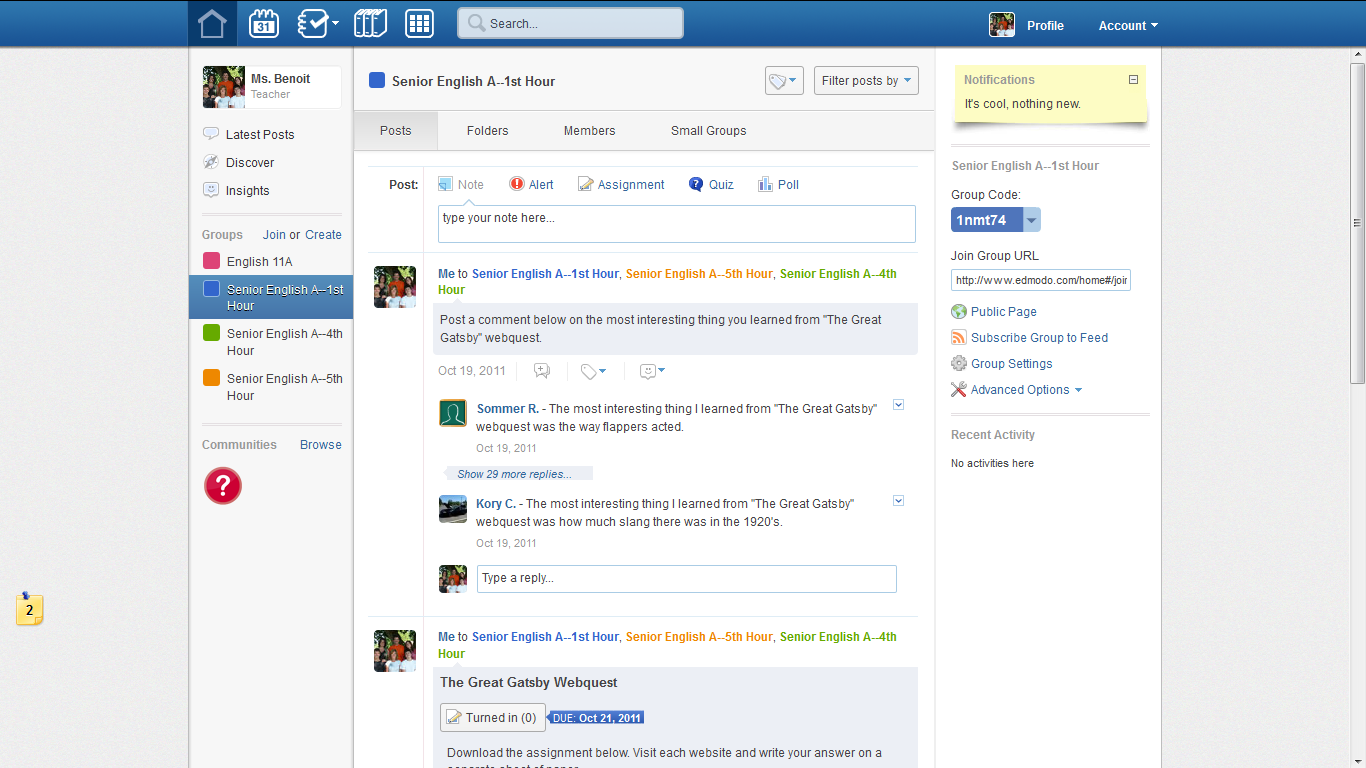1366x768 pixels.
Task: Select the Quiz post type
Action: (x=711, y=184)
